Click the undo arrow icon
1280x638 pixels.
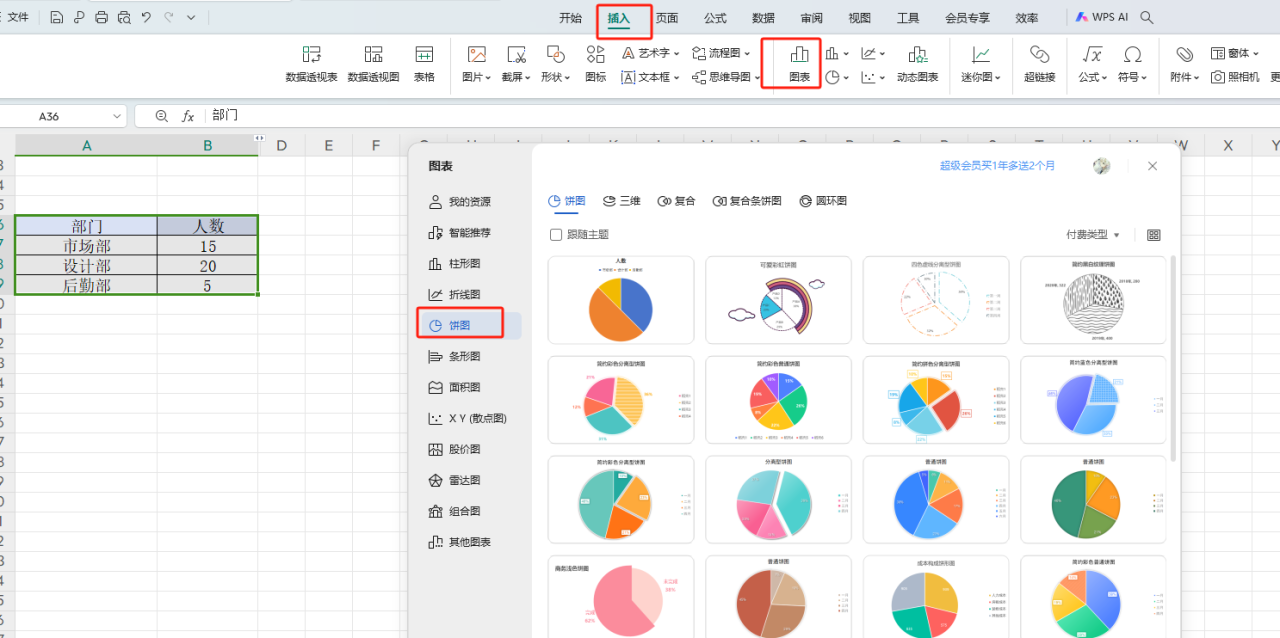146,17
